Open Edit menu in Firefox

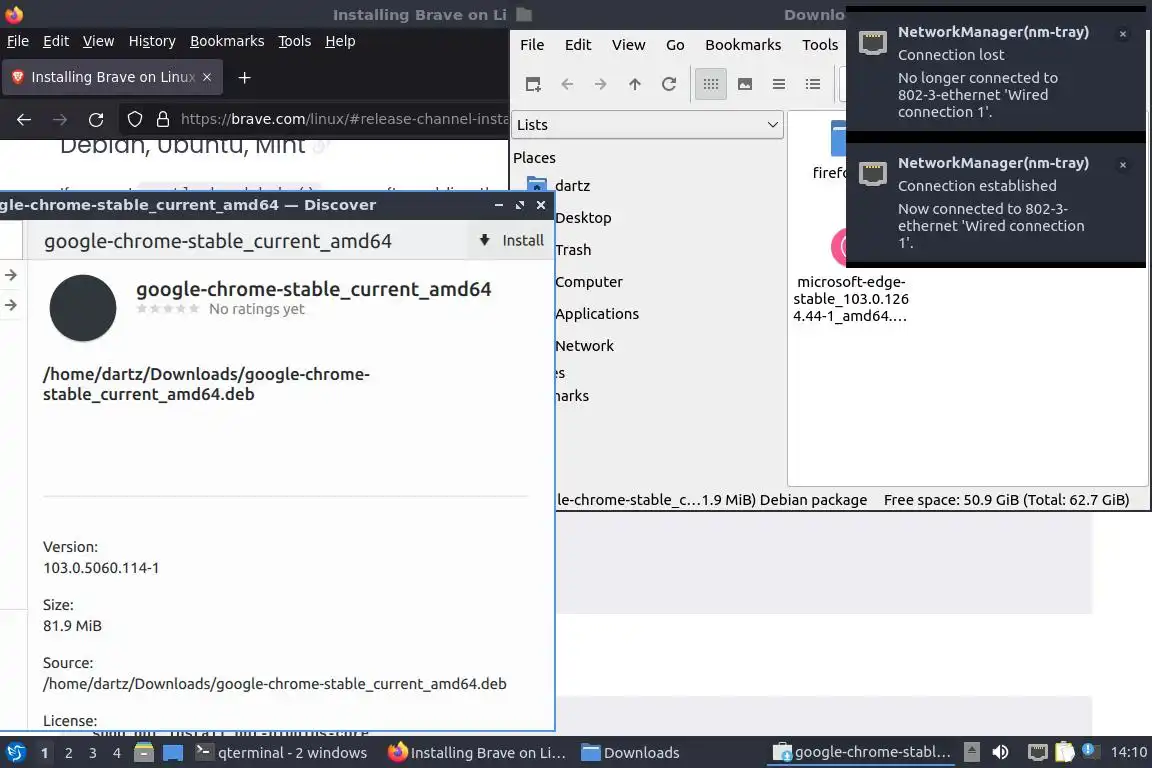point(56,41)
